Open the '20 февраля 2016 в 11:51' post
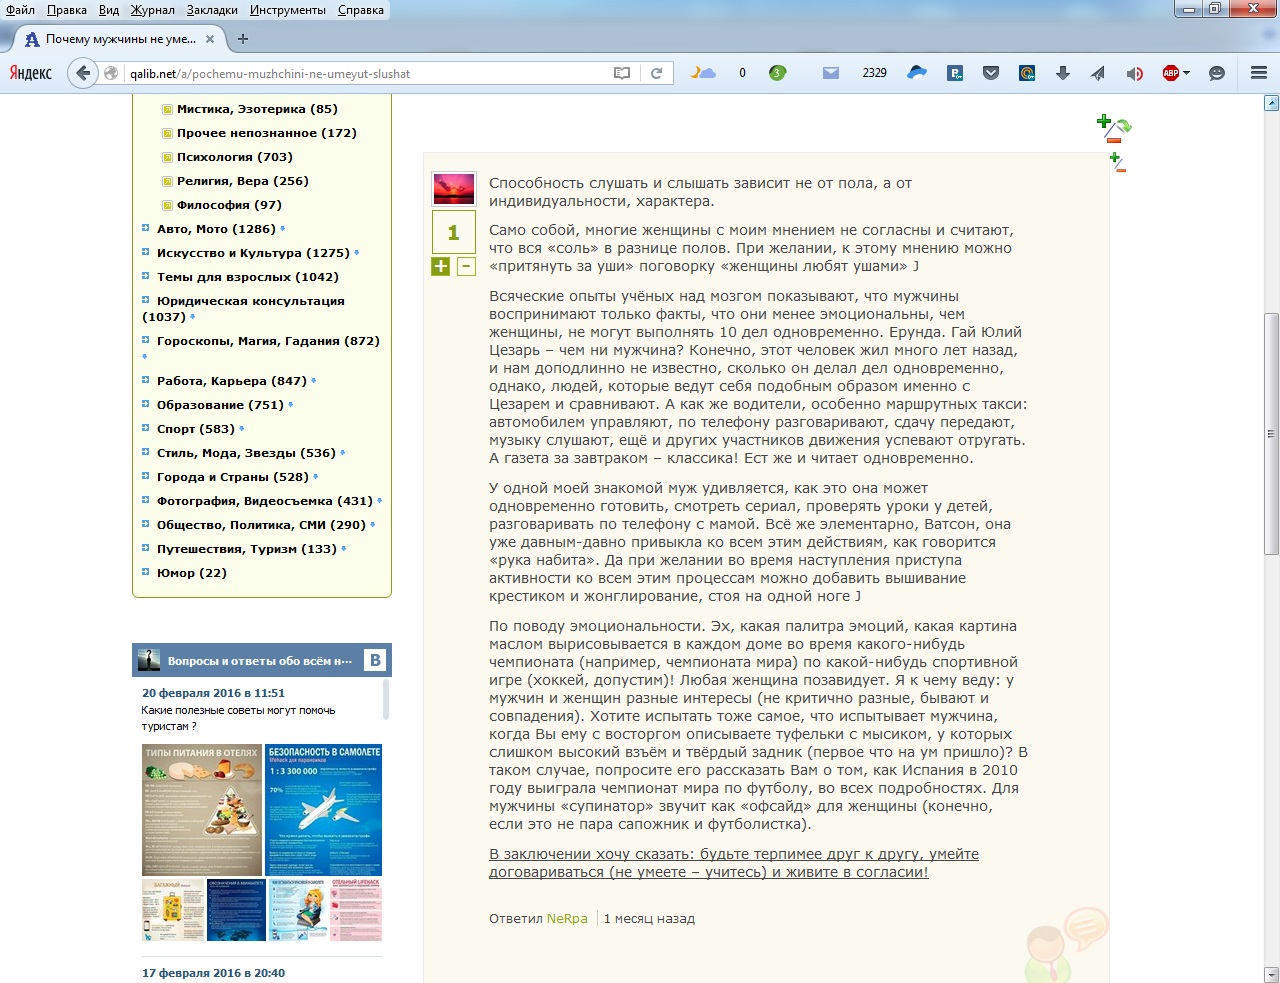 pos(213,693)
